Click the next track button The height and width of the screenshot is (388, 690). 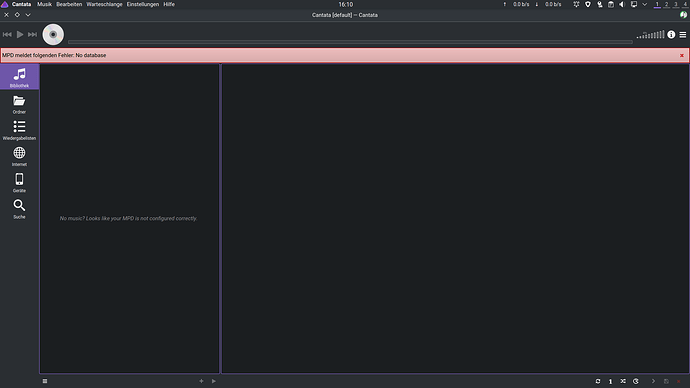click(x=33, y=34)
